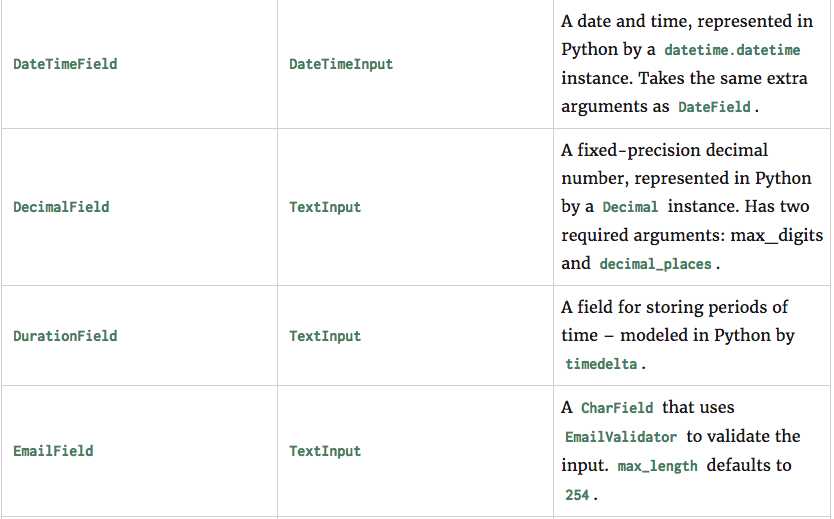Viewport: 834px width, 519px height.
Task: Follow the DateField link in description
Action: click(714, 107)
